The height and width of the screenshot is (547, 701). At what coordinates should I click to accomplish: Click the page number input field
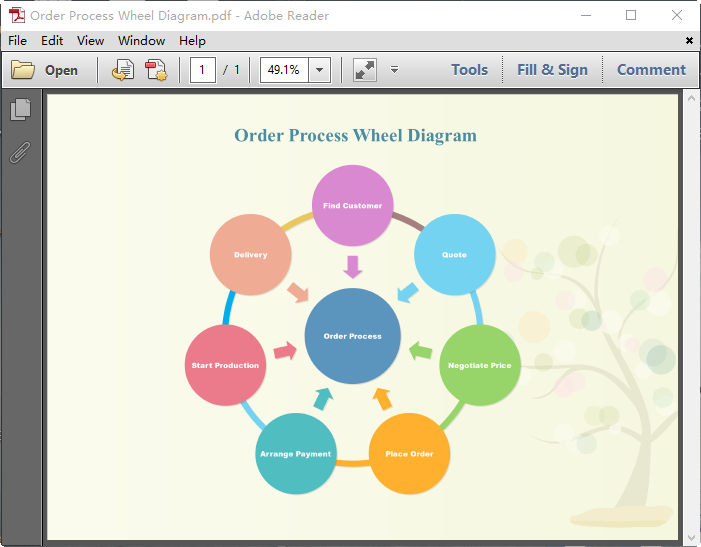coord(203,70)
